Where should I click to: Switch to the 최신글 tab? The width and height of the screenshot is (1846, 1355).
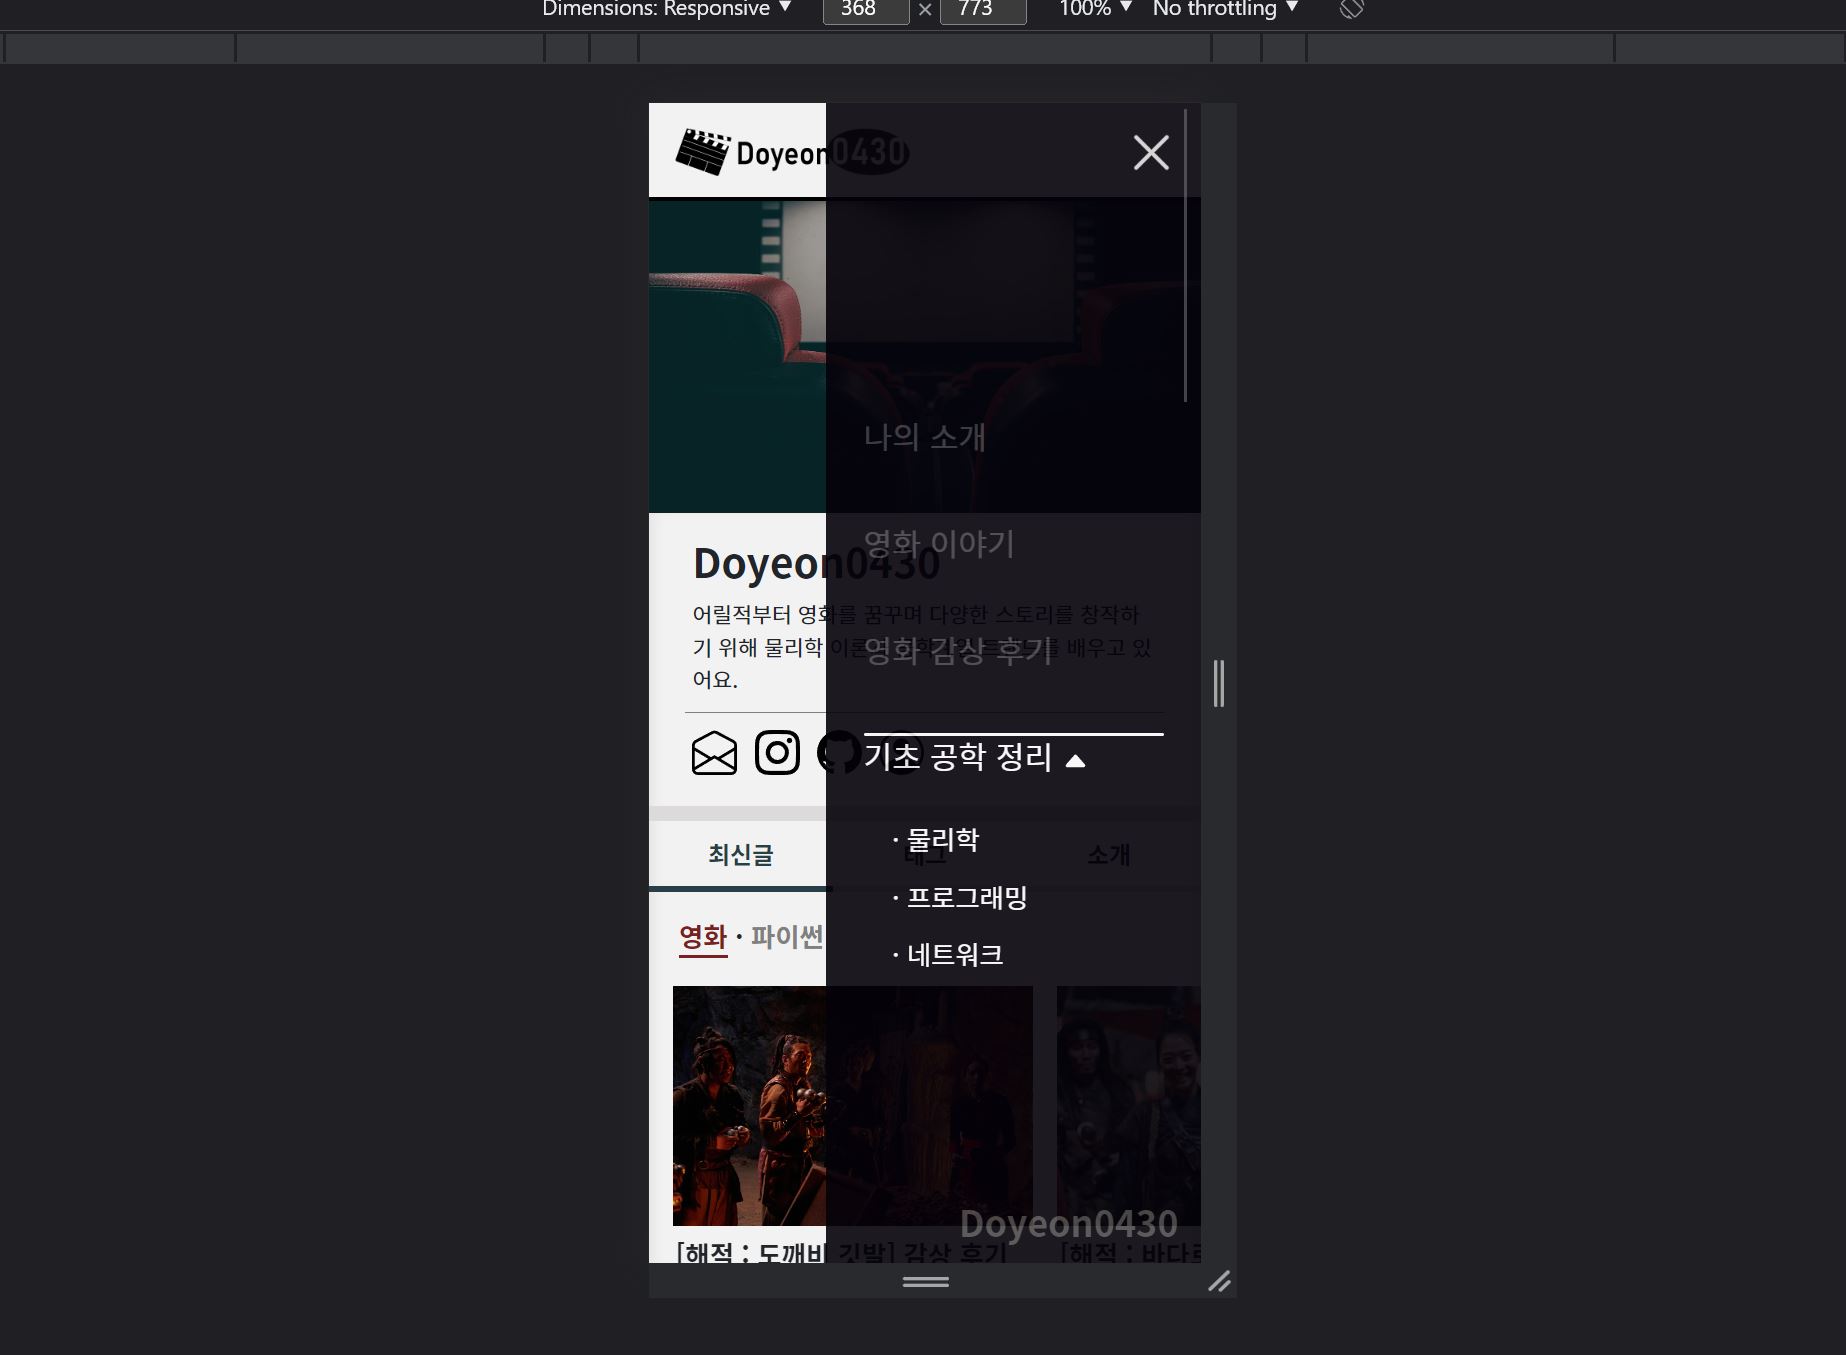tap(741, 855)
